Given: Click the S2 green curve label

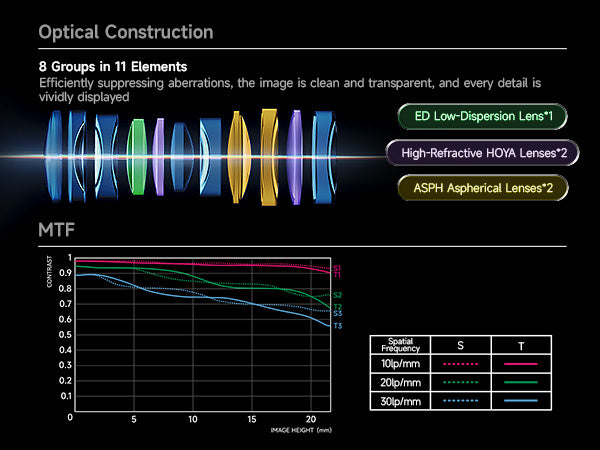Looking at the screenshot, I should 337,295.
